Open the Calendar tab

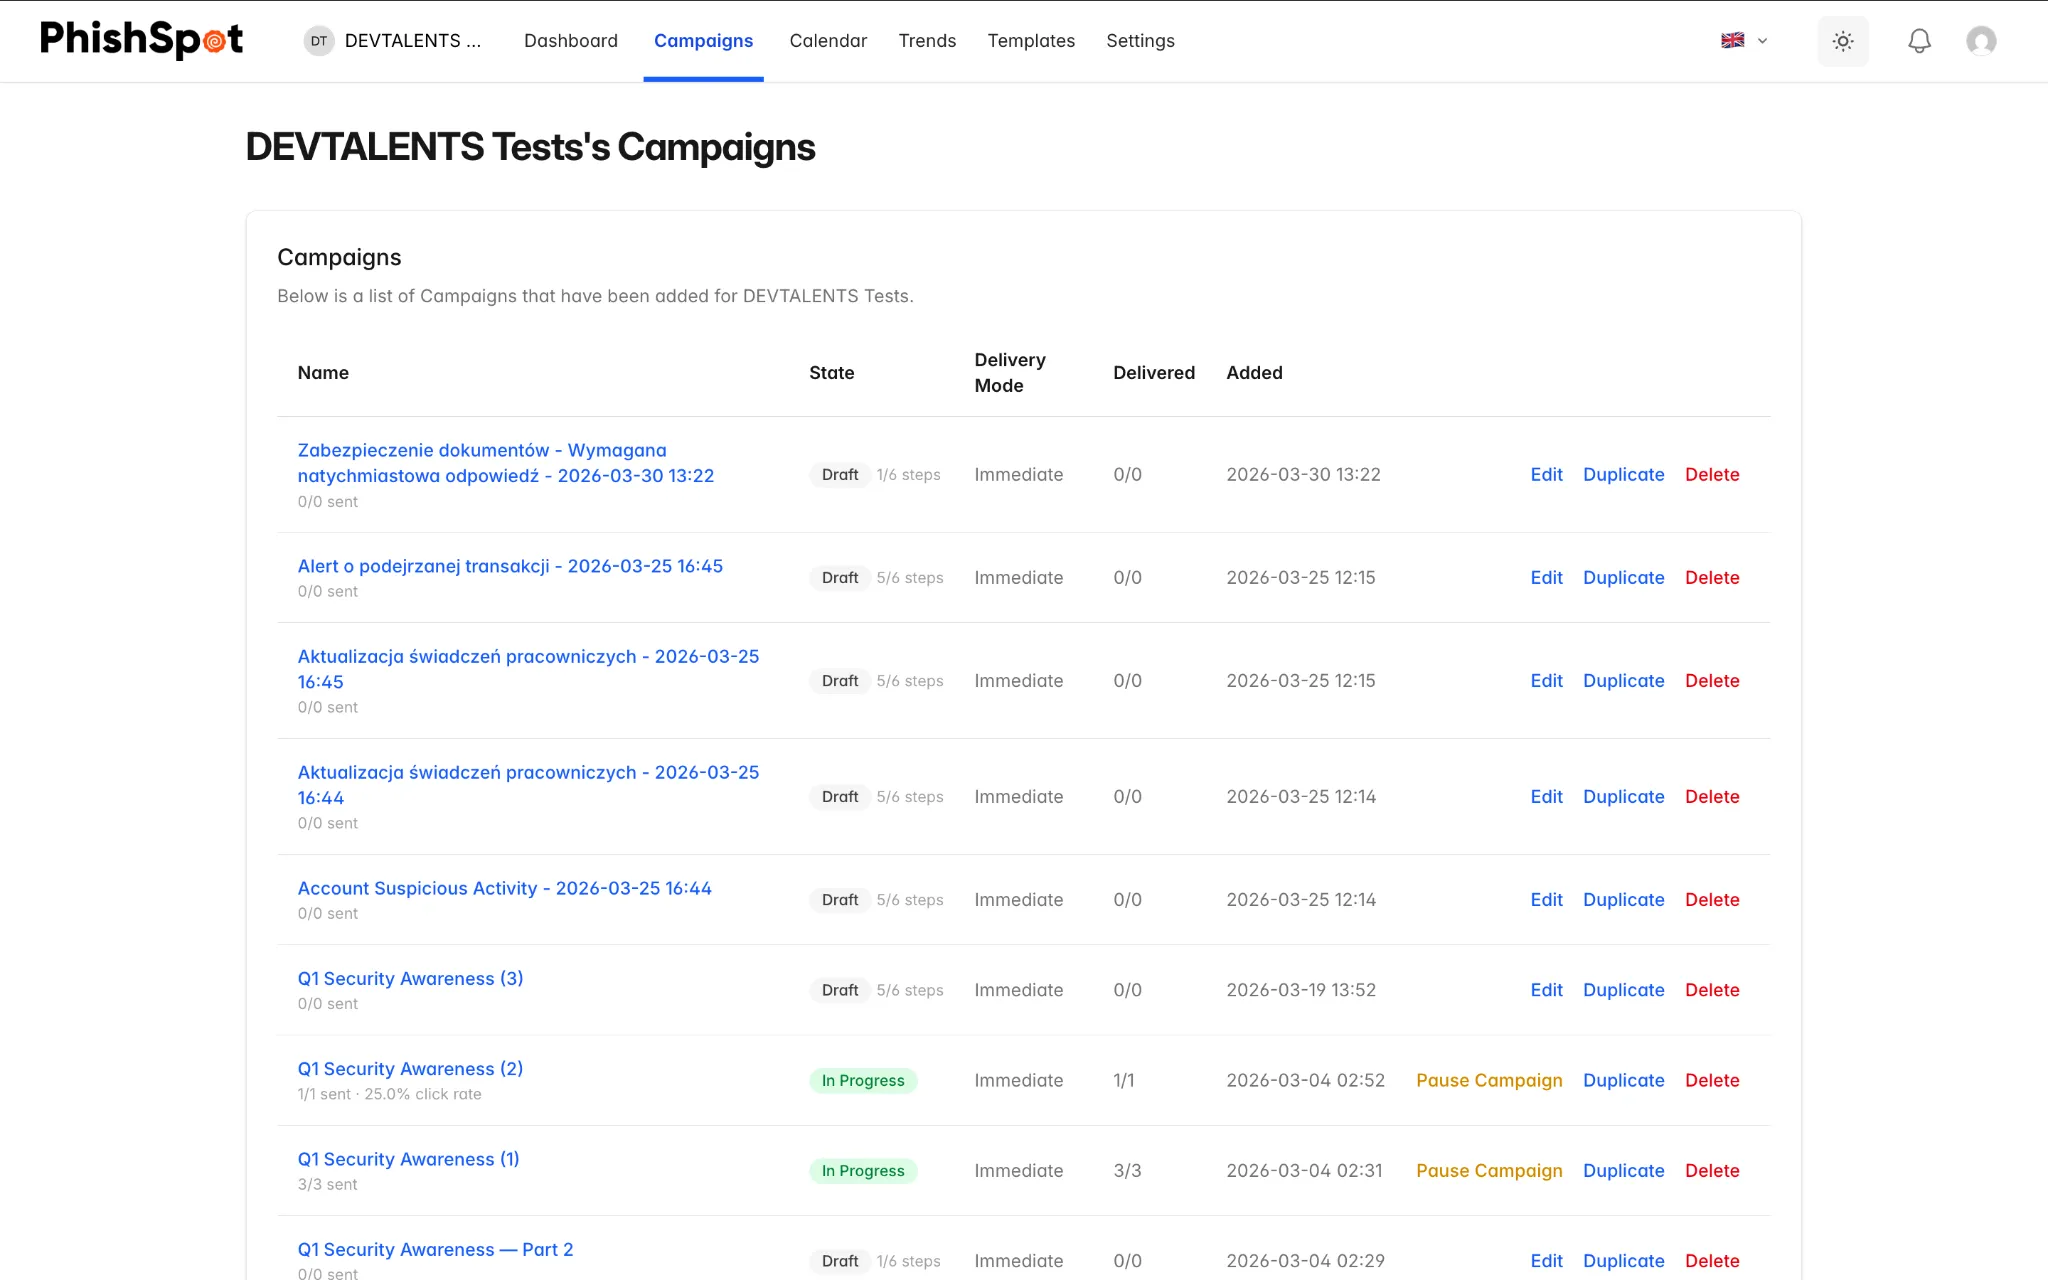828,41
